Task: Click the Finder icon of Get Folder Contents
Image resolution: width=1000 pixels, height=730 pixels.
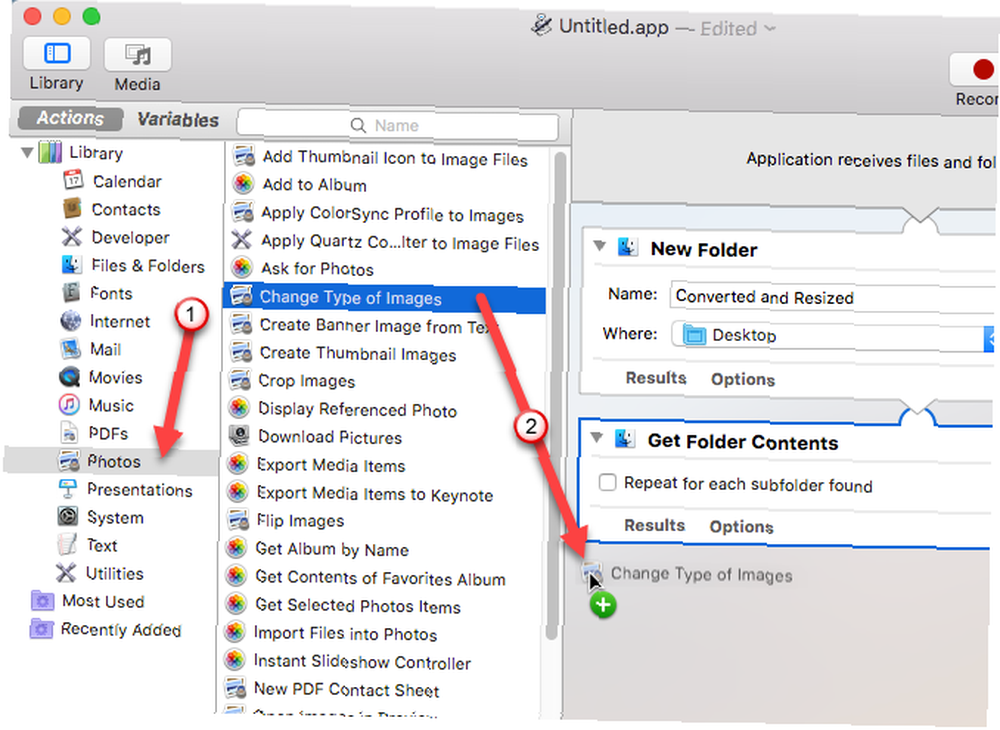Action: point(624,439)
